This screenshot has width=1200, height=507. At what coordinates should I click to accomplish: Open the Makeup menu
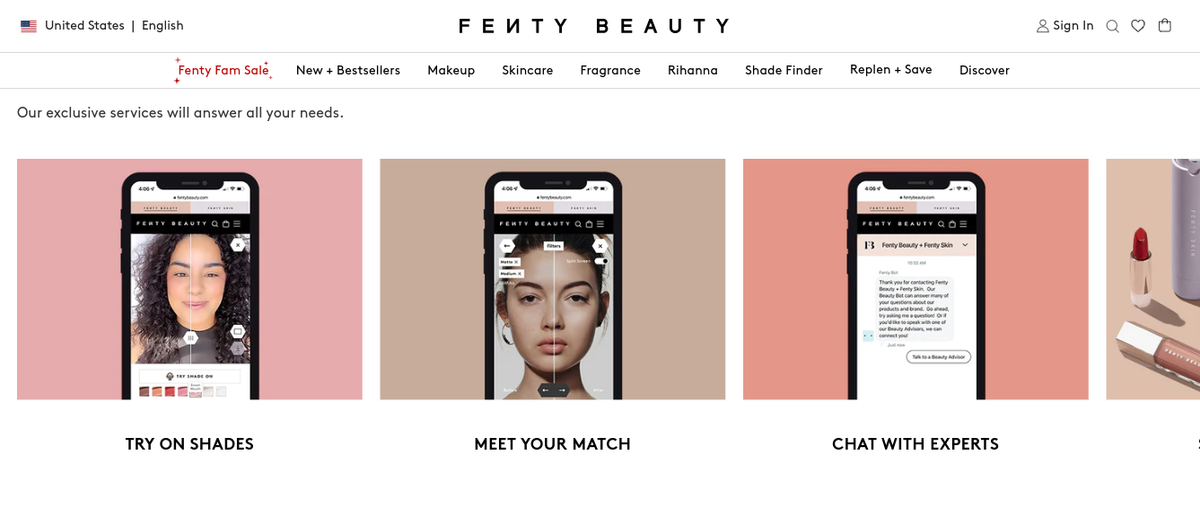[451, 70]
